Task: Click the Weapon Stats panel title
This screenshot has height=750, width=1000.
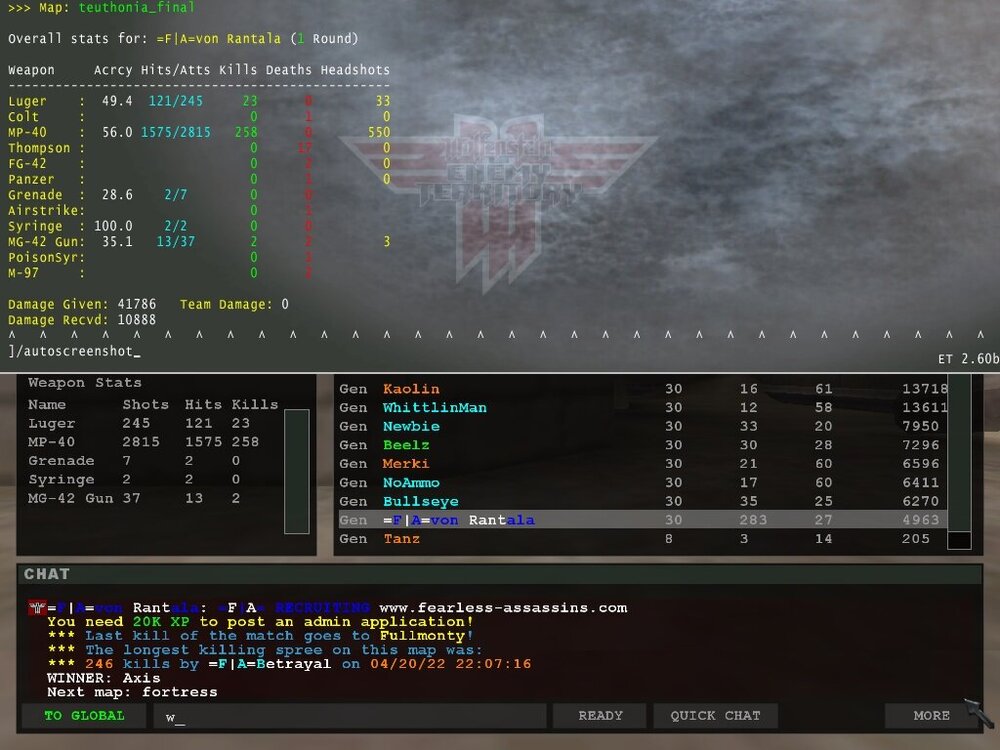Action: 85,383
